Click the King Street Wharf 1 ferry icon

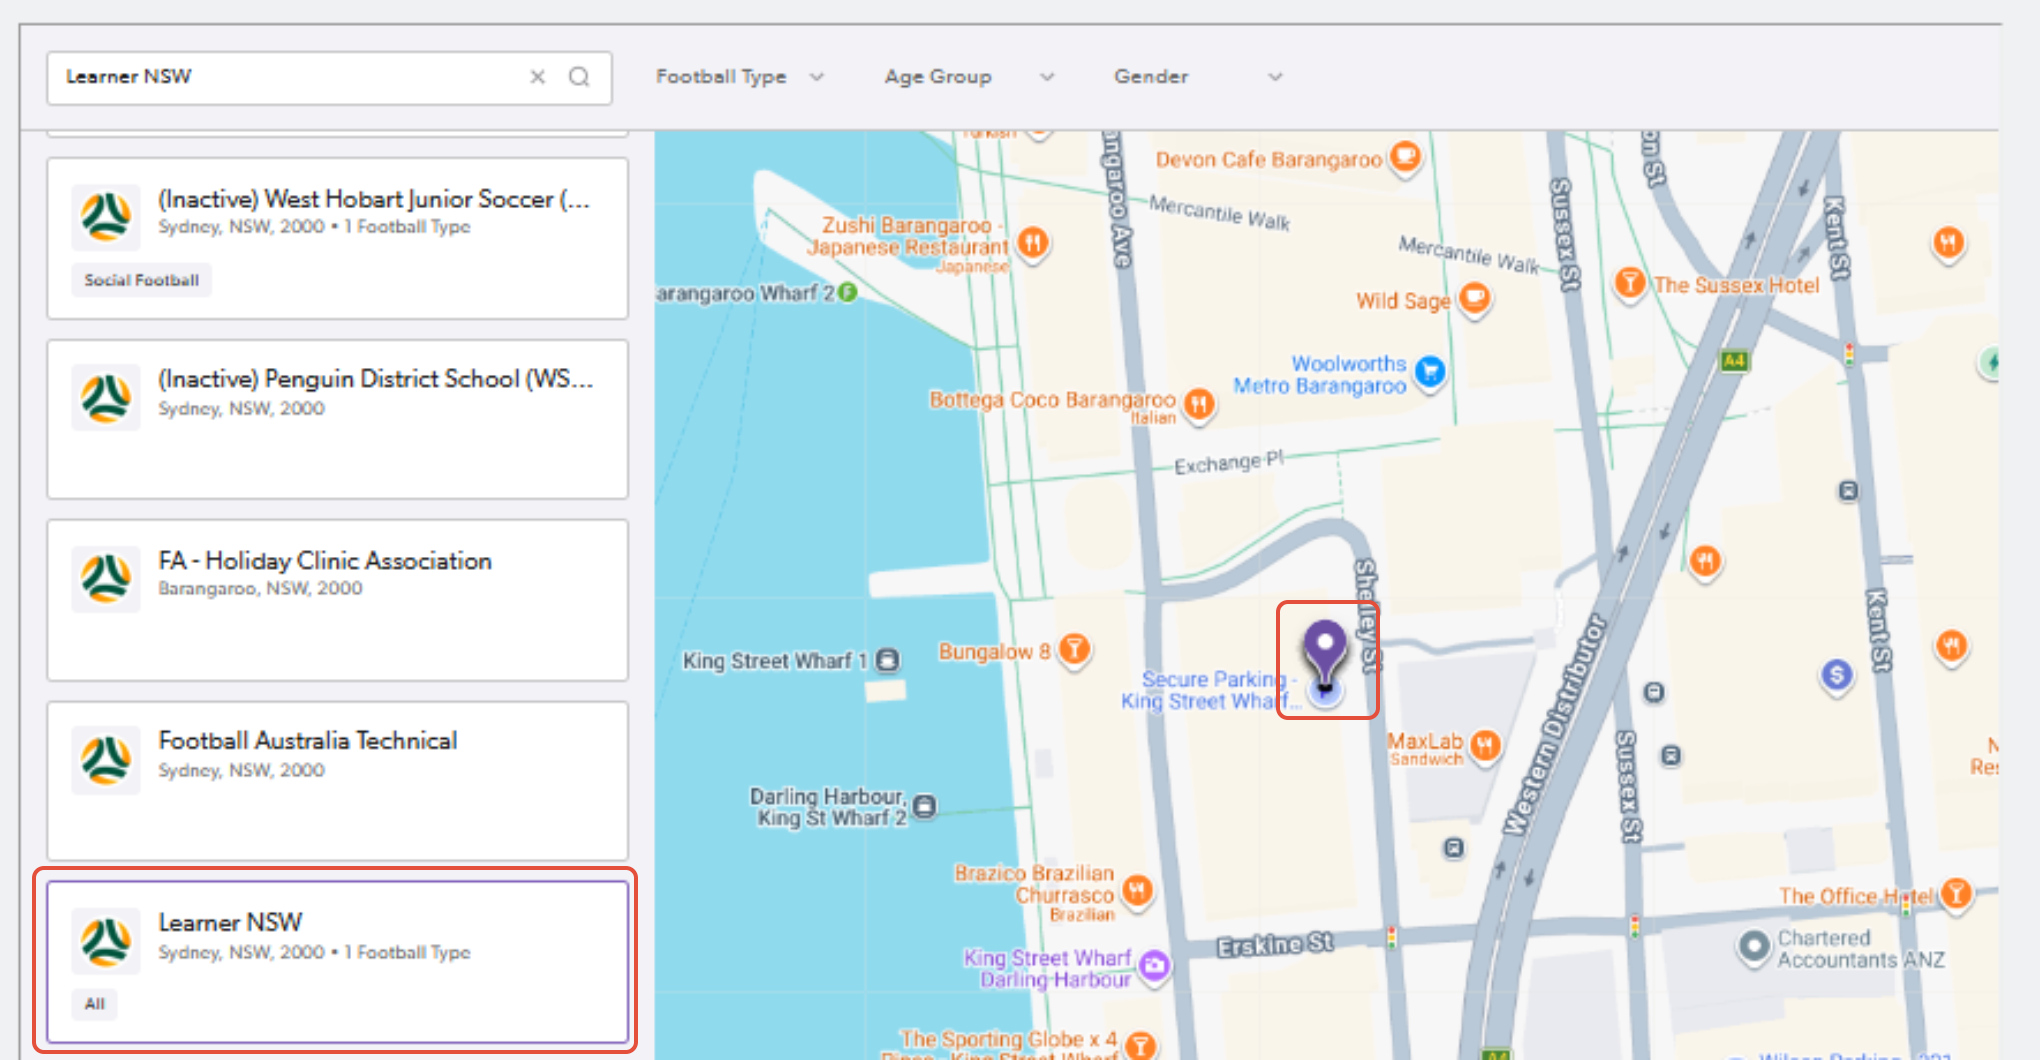887,660
